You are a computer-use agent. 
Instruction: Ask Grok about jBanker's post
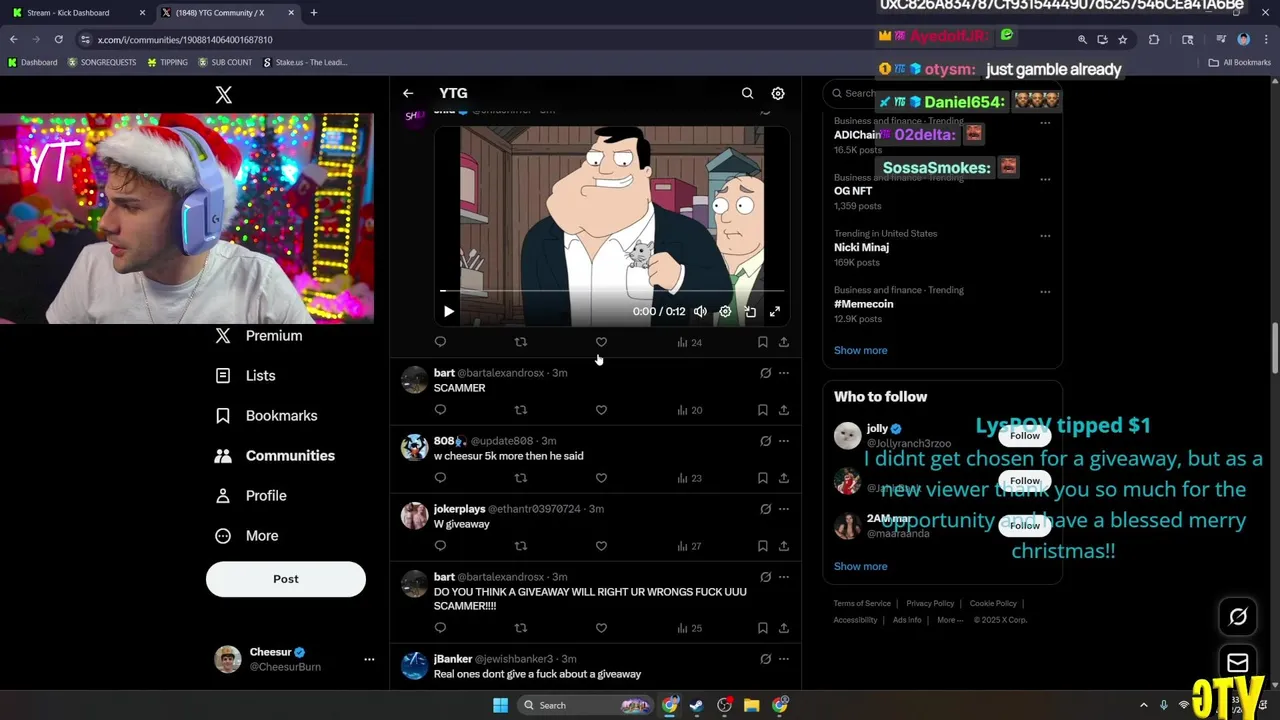(x=765, y=659)
